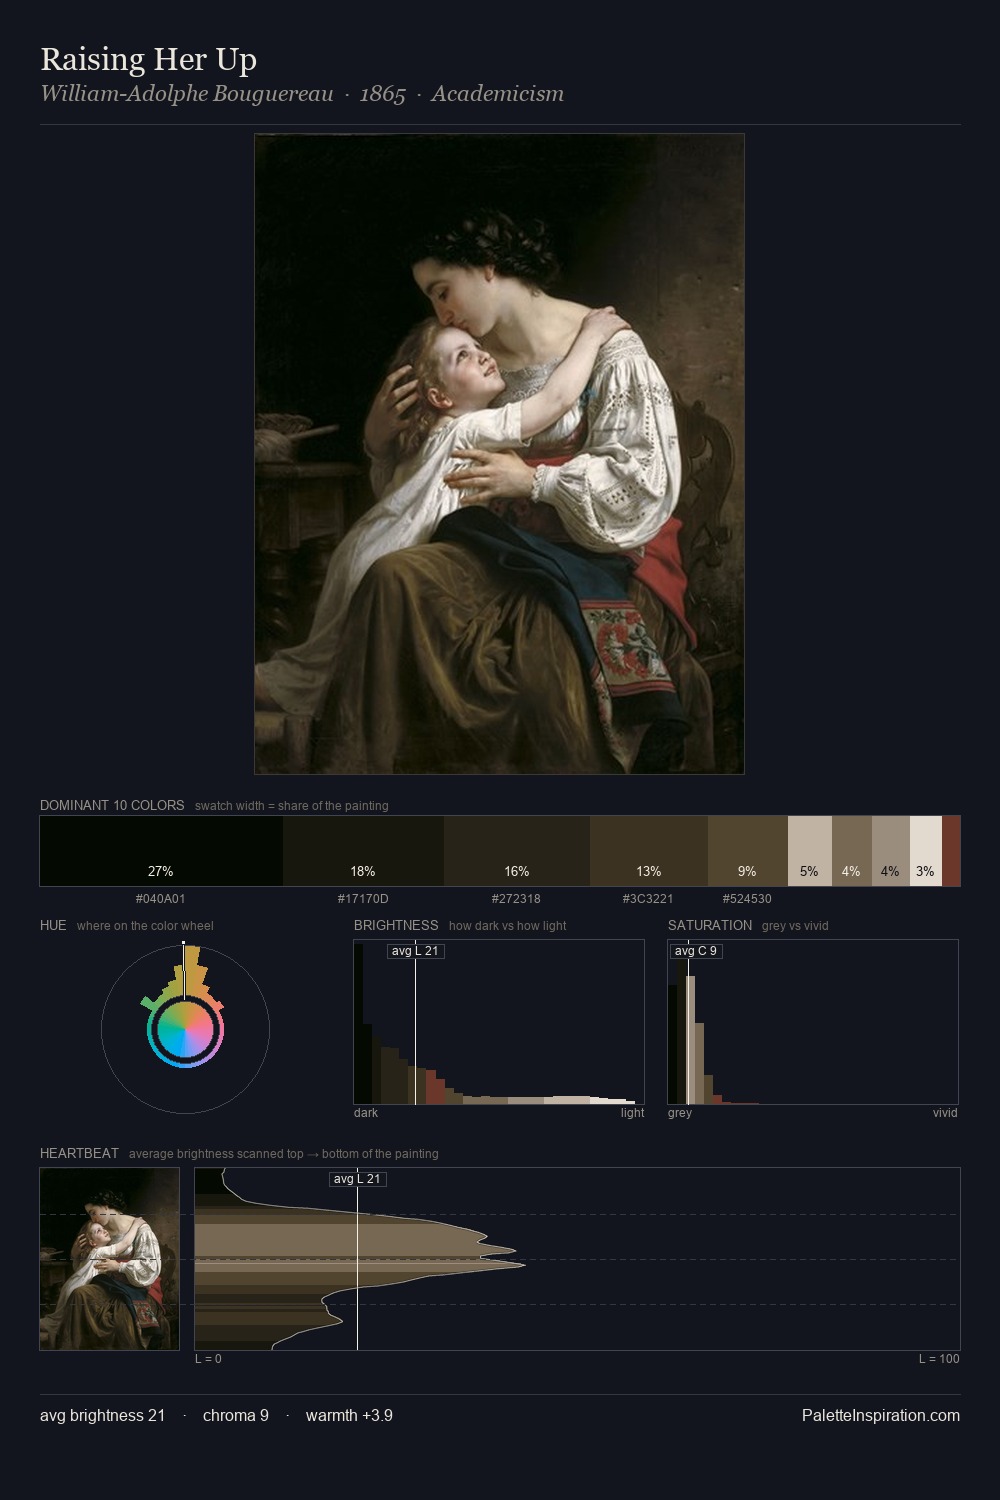Click the heartbeat brightness profile chart
The width and height of the screenshot is (1000, 1500).
tap(577, 1259)
